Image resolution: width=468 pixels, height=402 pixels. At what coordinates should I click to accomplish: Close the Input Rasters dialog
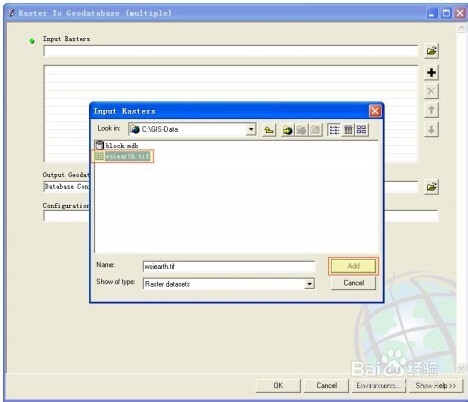(375, 111)
